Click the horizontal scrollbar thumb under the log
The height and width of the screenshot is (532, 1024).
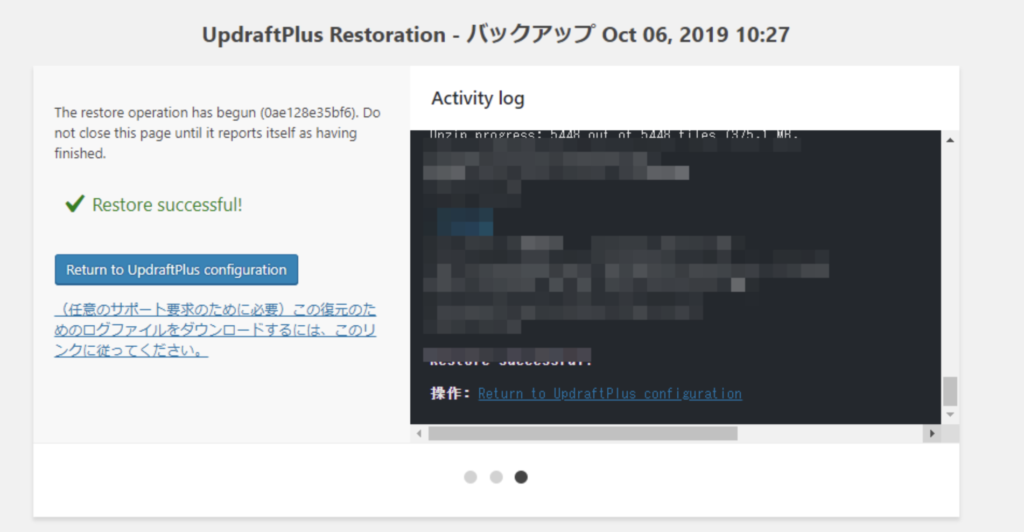pyautogui.click(x=583, y=433)
